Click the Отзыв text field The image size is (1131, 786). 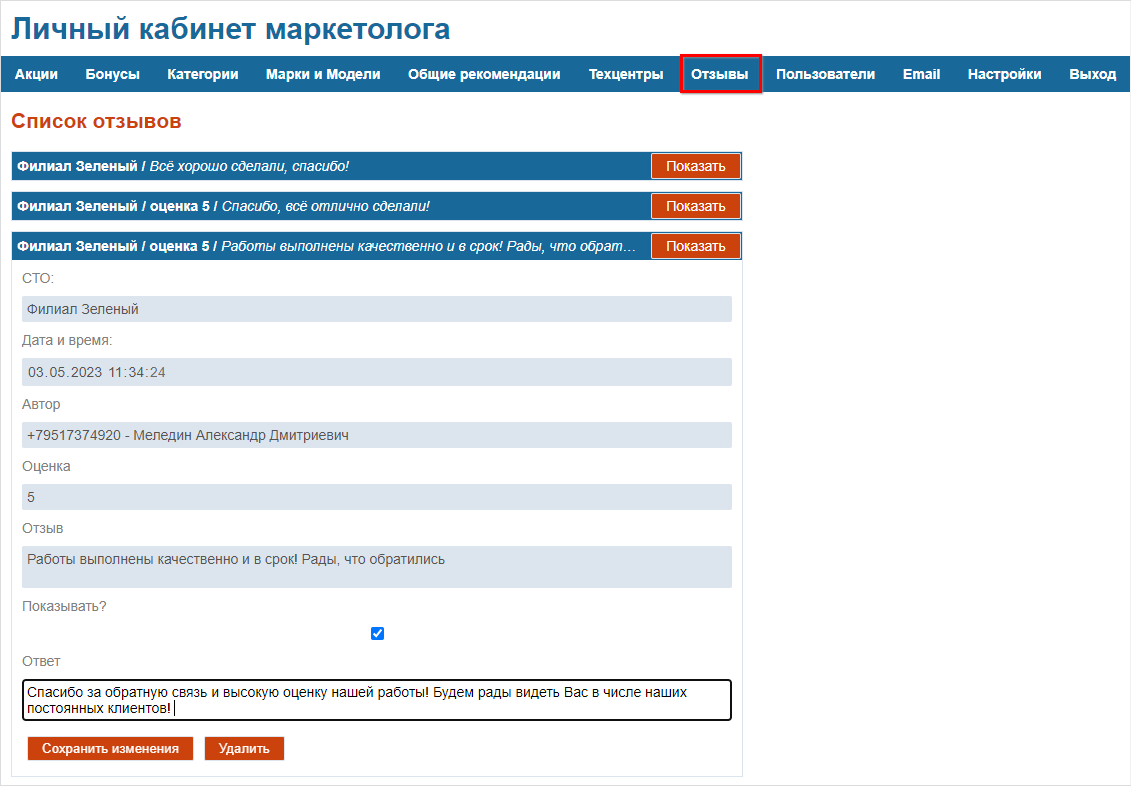point(377,567)
